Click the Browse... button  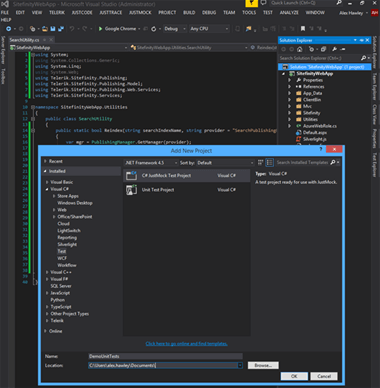click(x=263, y=366)
